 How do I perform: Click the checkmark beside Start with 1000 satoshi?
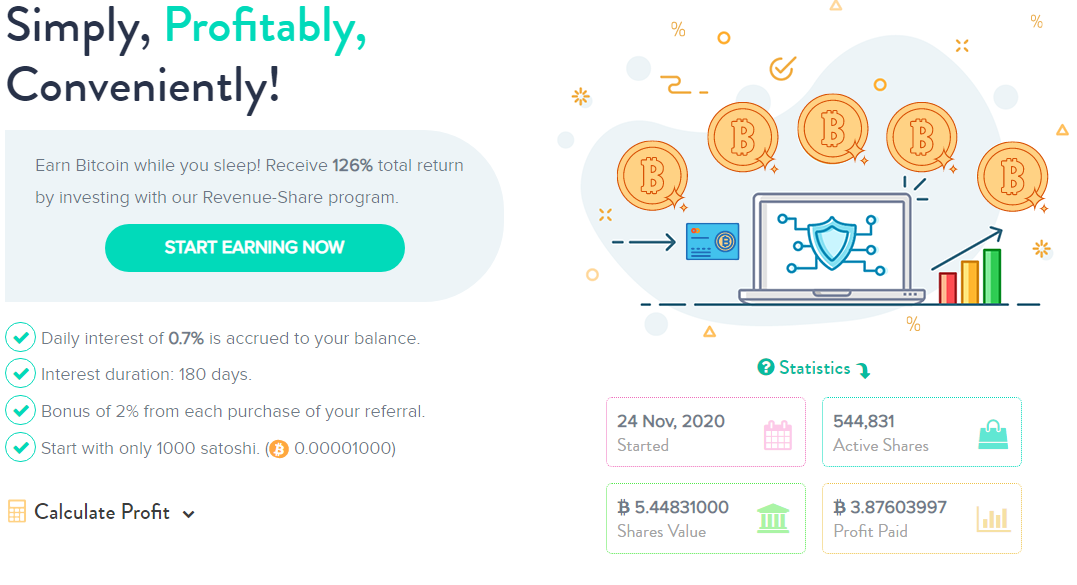tap(21, 448)
